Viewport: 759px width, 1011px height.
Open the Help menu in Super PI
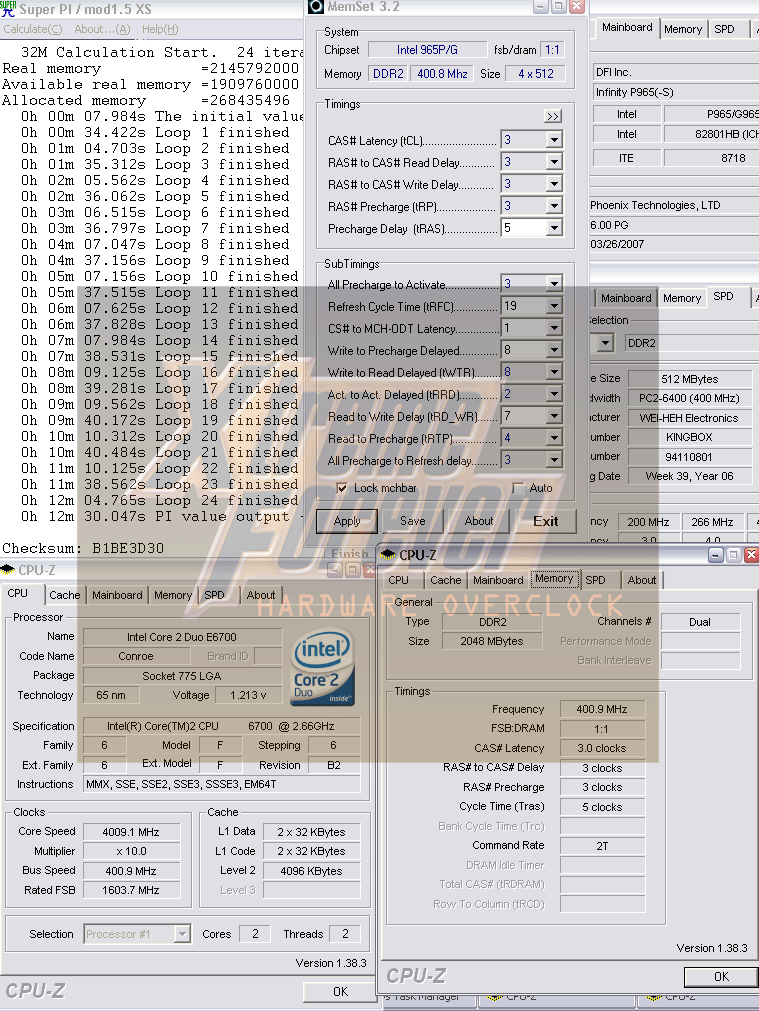click(160, 29)
